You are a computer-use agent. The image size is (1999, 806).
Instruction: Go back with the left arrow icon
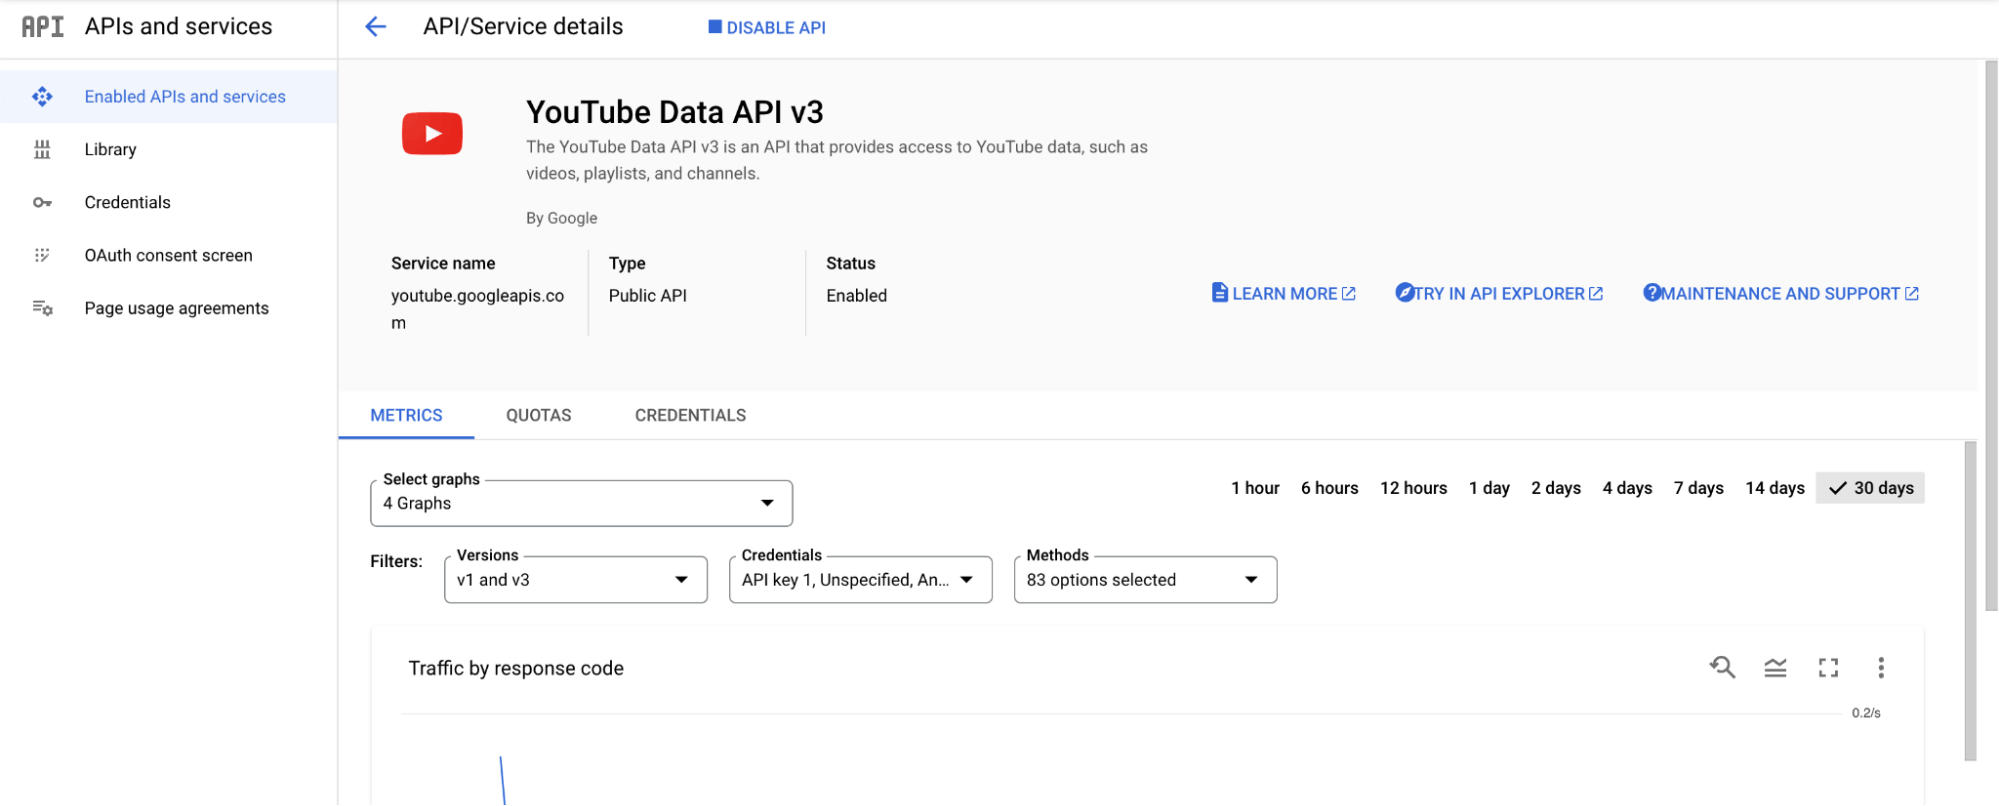click(x=375, y=27)
